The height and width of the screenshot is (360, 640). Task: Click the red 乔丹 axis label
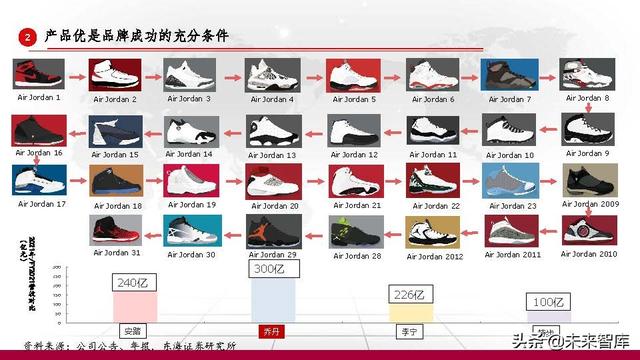(271, 331)
